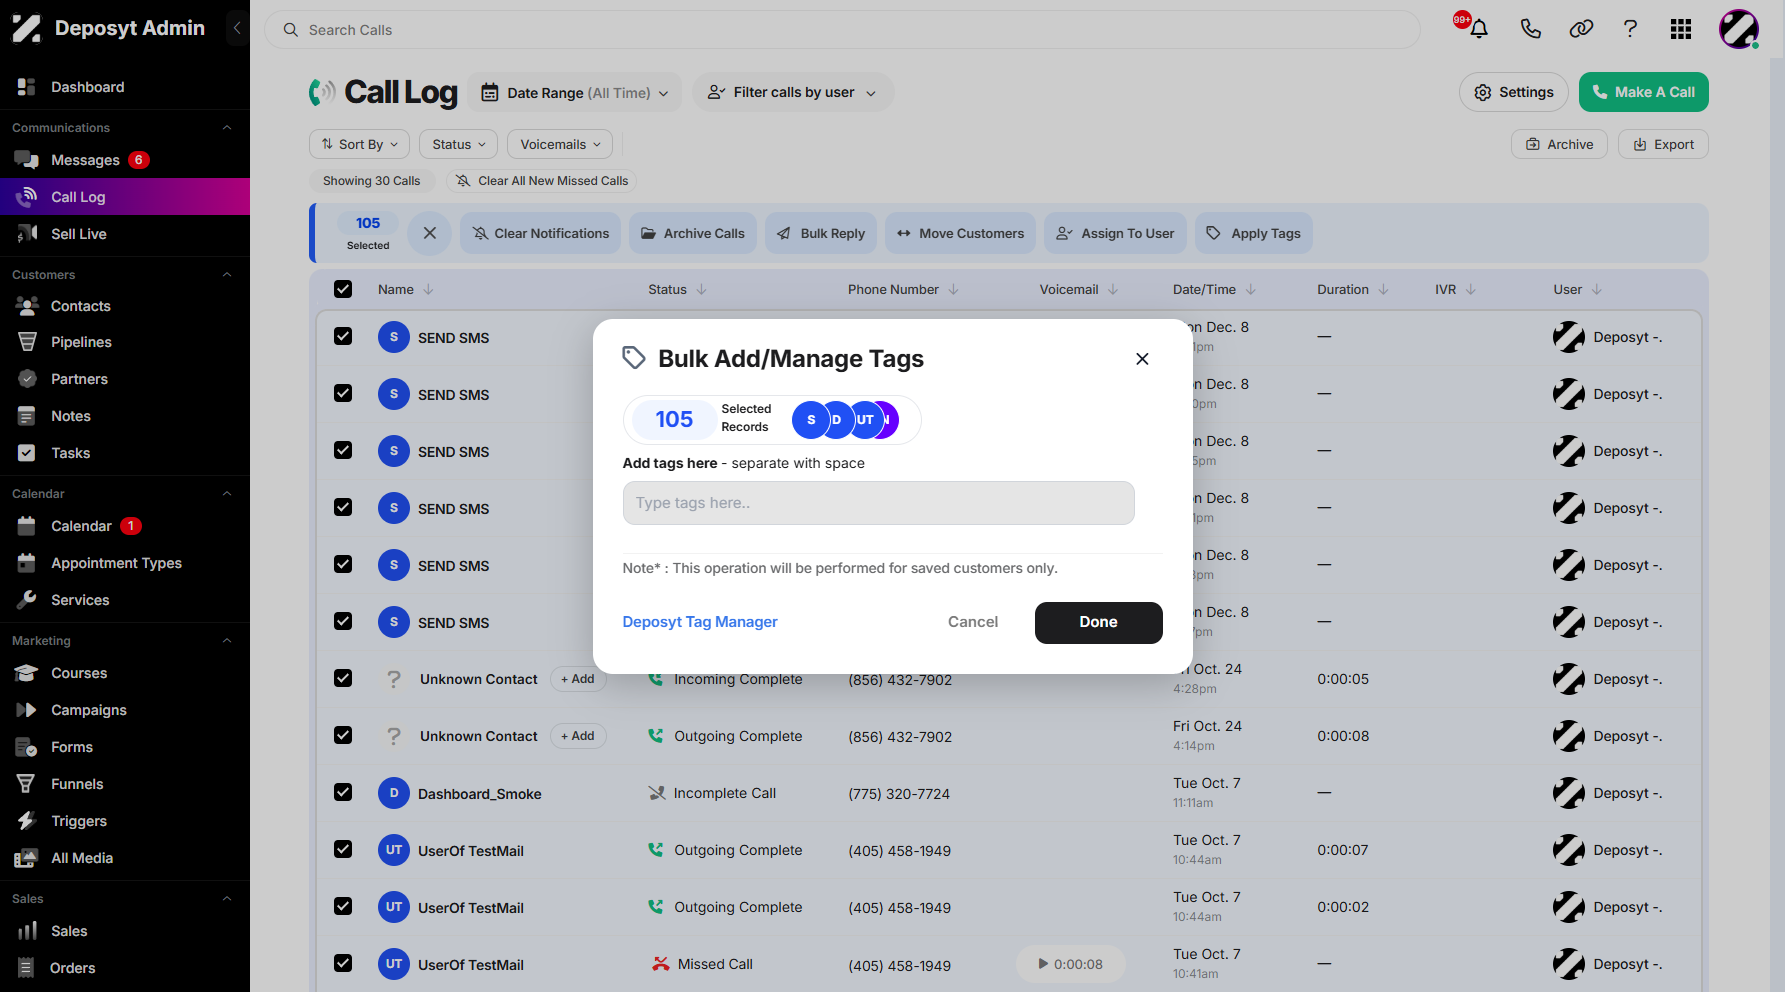Viewport: 1785px width, 992px height.
Task: Click the phone dialer icon in header
Action: click(1530, 29)
